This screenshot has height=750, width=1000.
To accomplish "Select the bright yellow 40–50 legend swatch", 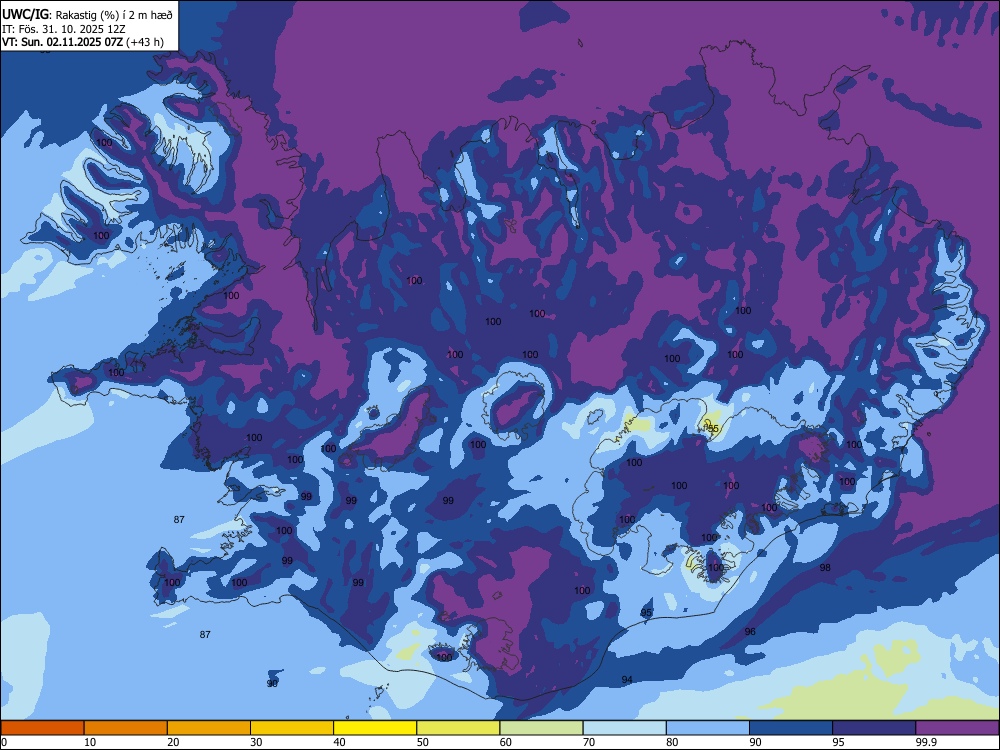I will pyautogui.click(x=375, y=728).
